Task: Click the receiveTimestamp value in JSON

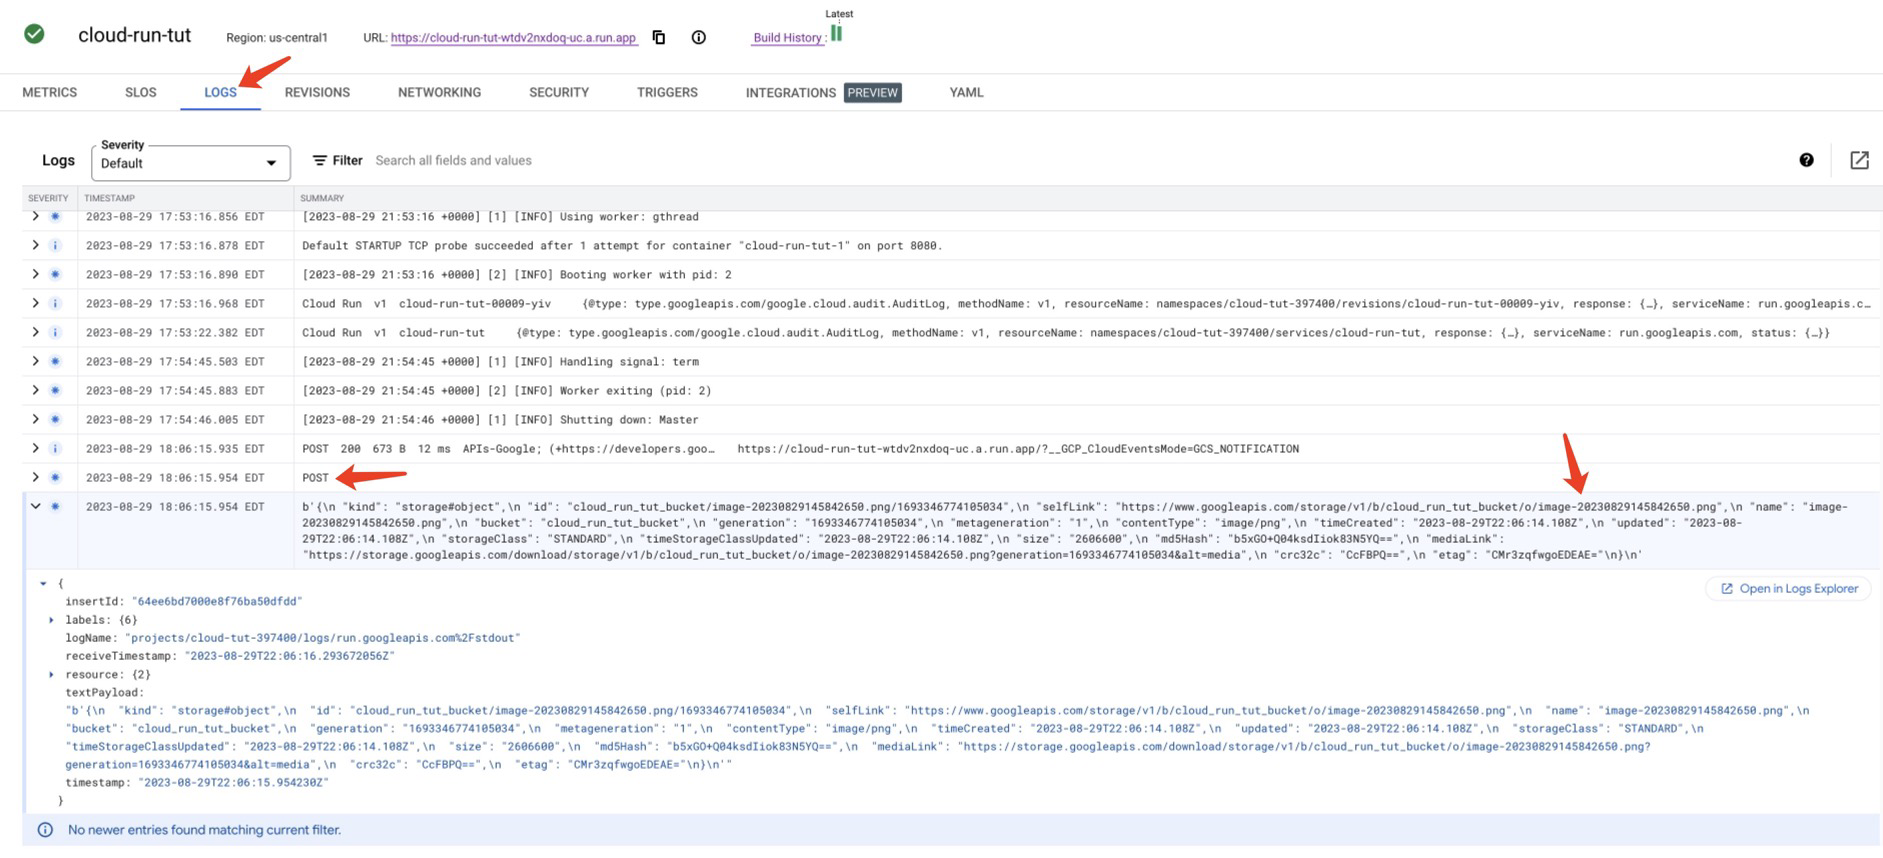Action: click(289, 656)
